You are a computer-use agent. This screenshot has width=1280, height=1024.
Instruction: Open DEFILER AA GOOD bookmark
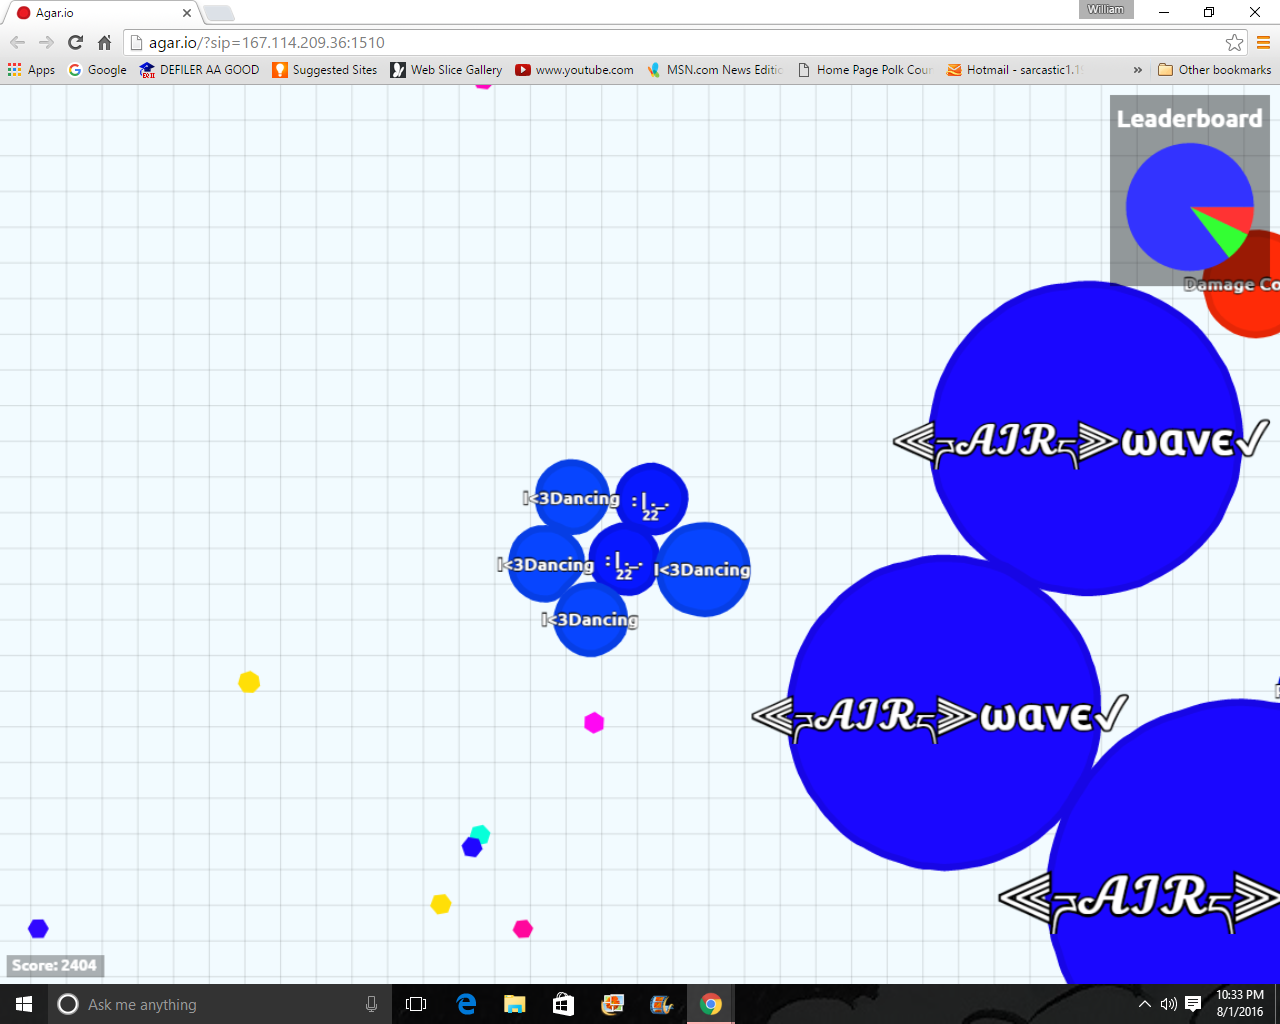pyautogui.click(x=199, y=70)
